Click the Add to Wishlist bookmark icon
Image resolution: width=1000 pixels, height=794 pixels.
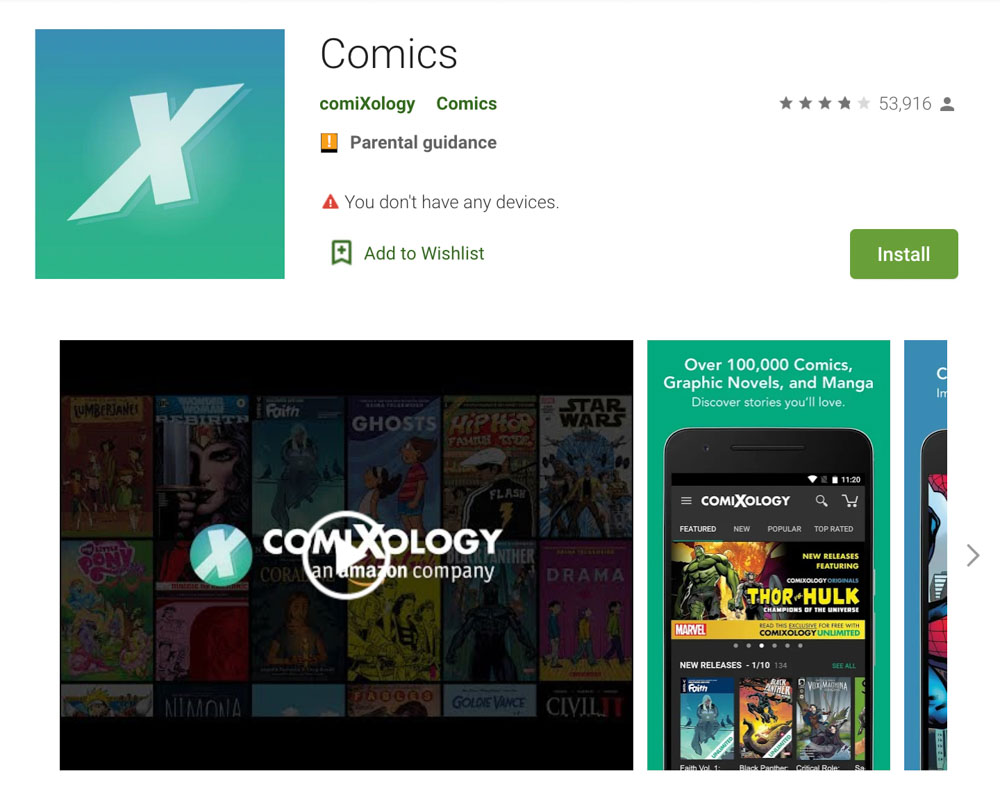point(341,253)
